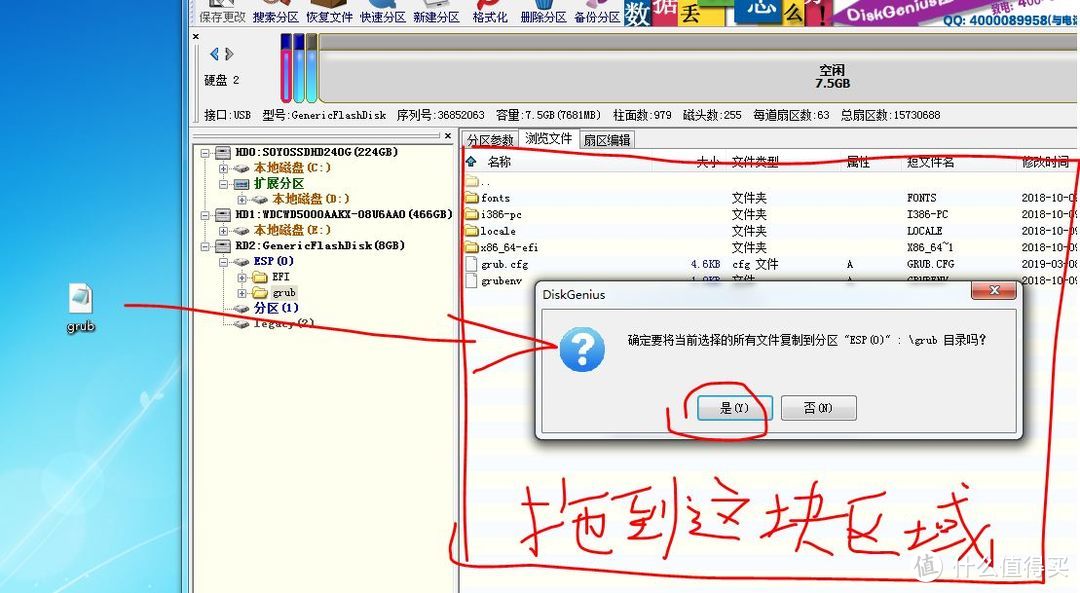This screenshot has width=1080, height=593.
Task: Open the 分区参数 tab
Action: [491, 139]
